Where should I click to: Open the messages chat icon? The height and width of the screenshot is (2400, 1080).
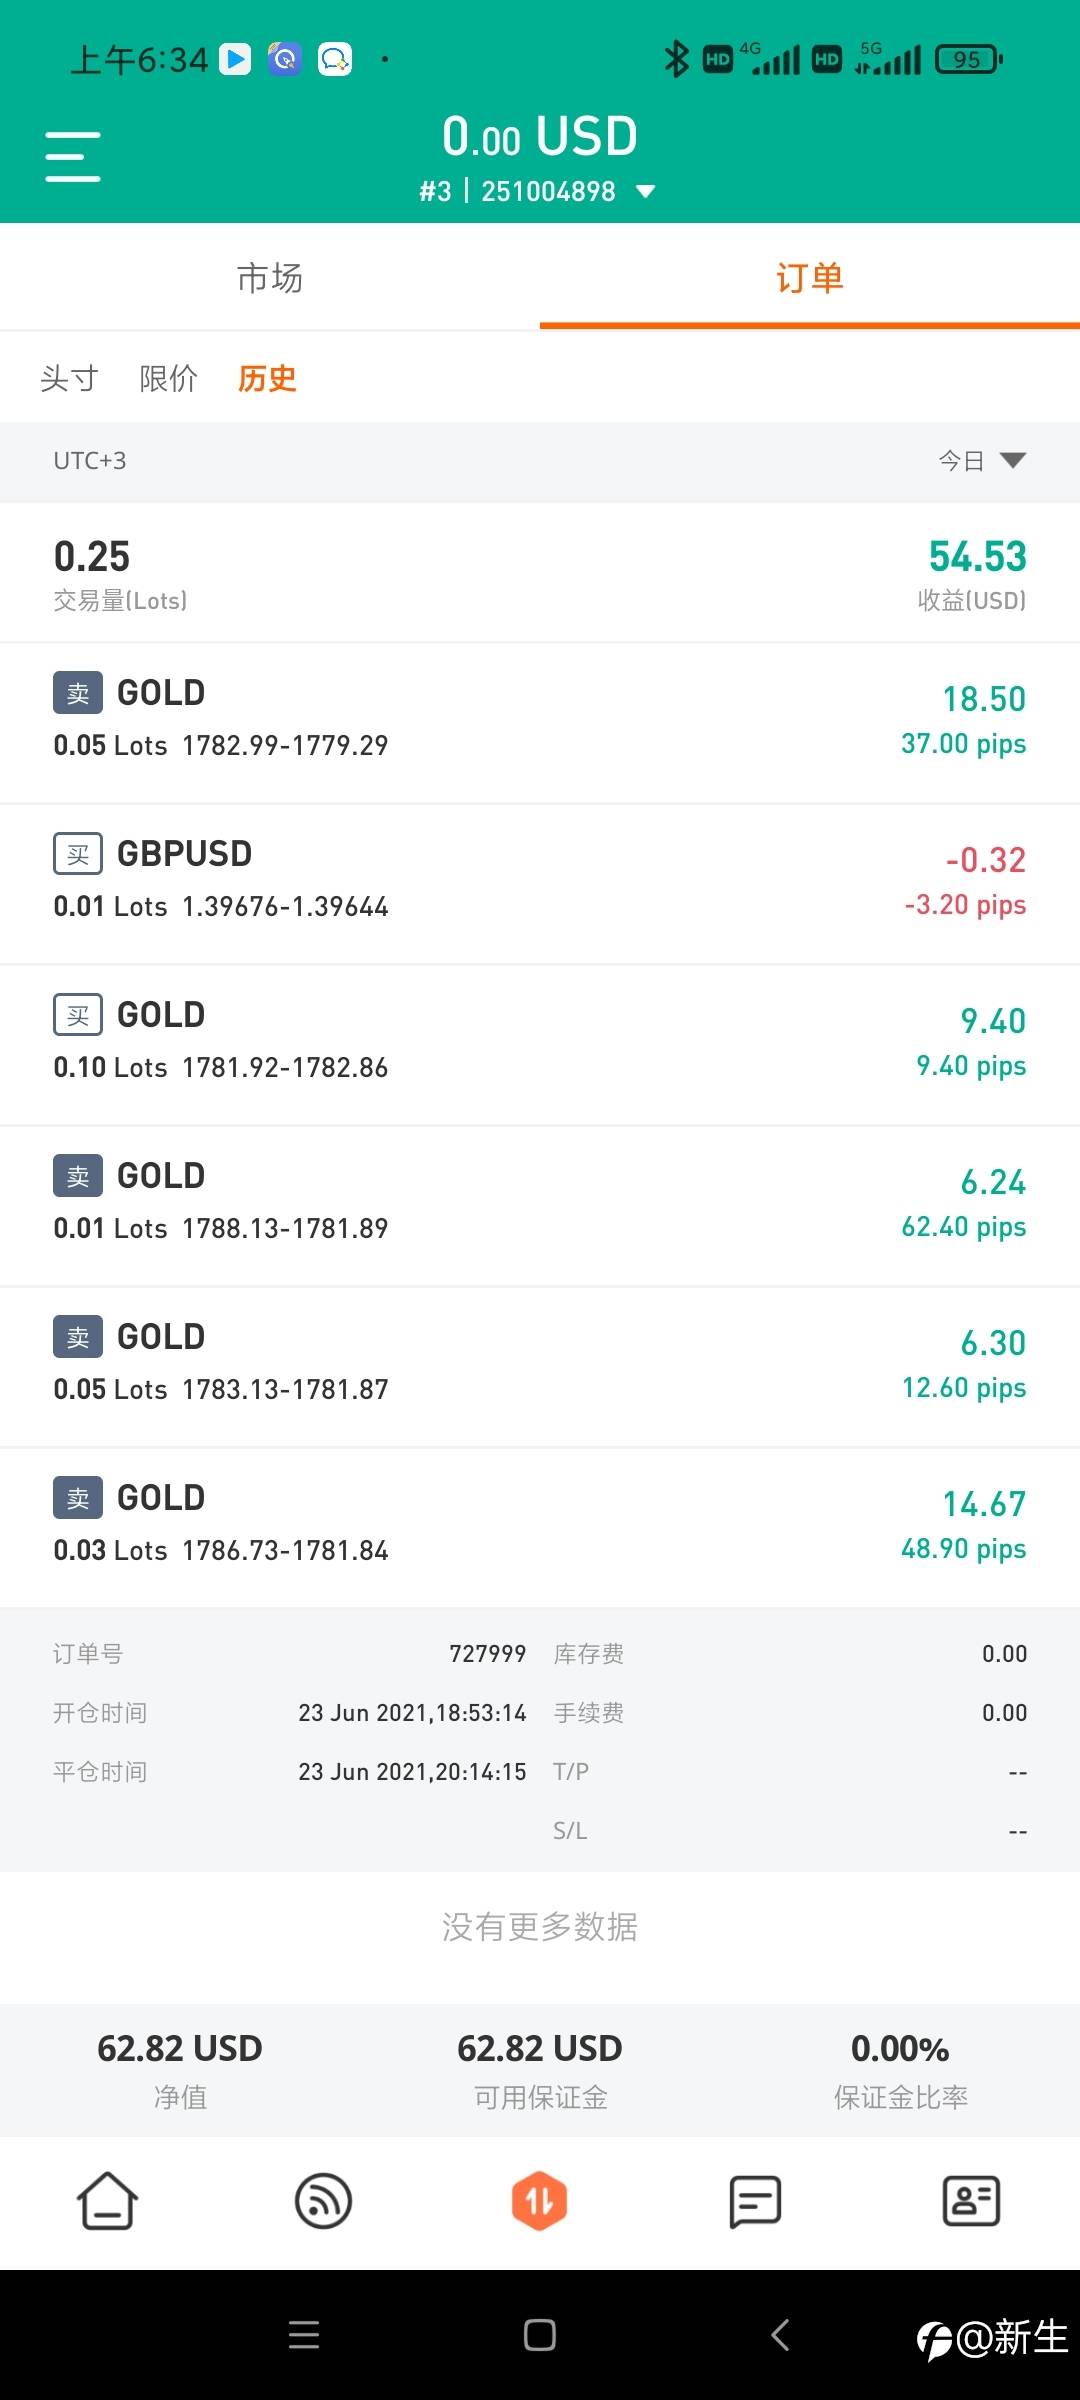tap(755, 2201)
